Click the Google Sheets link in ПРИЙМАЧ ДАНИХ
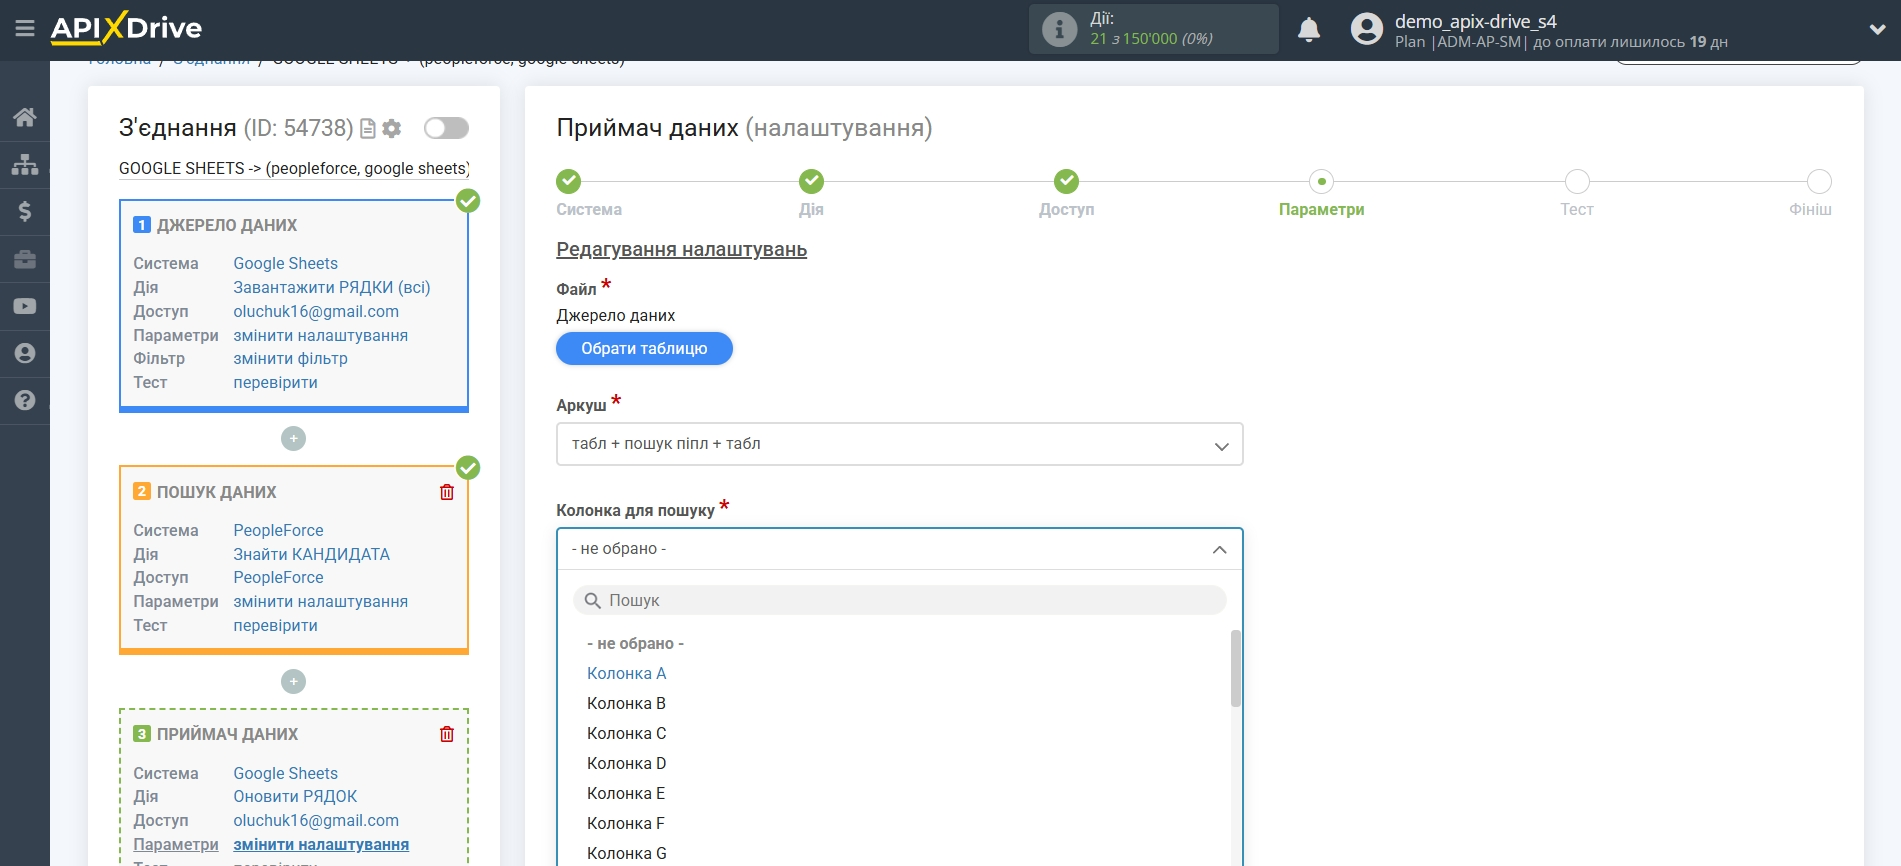 pyautogui.click(x=285, y=773)
